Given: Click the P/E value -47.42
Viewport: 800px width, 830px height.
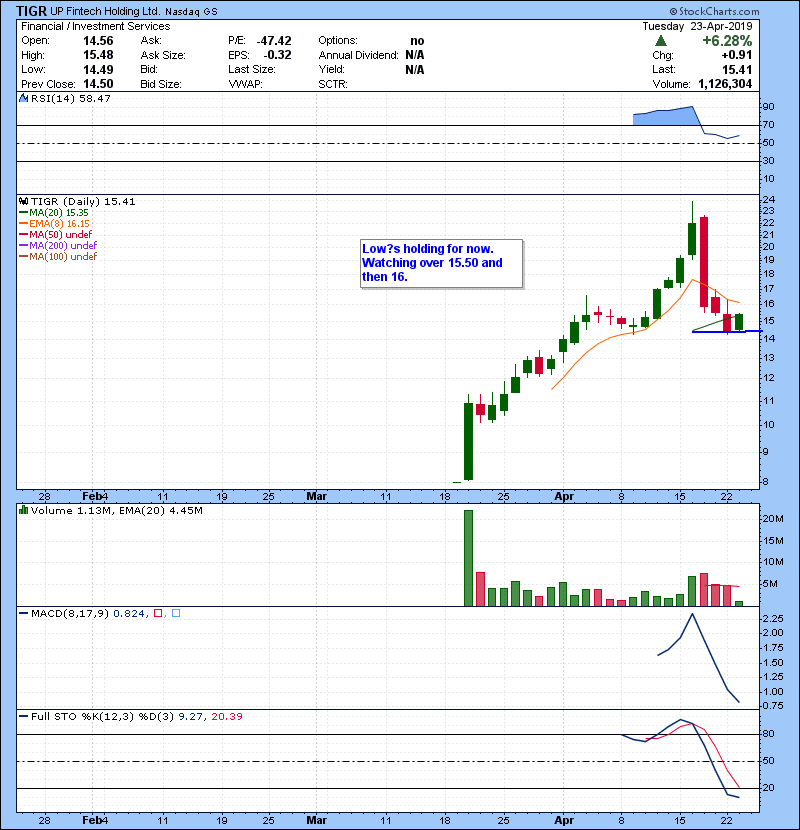Looking at the screenshot, I should coord(274,41).
